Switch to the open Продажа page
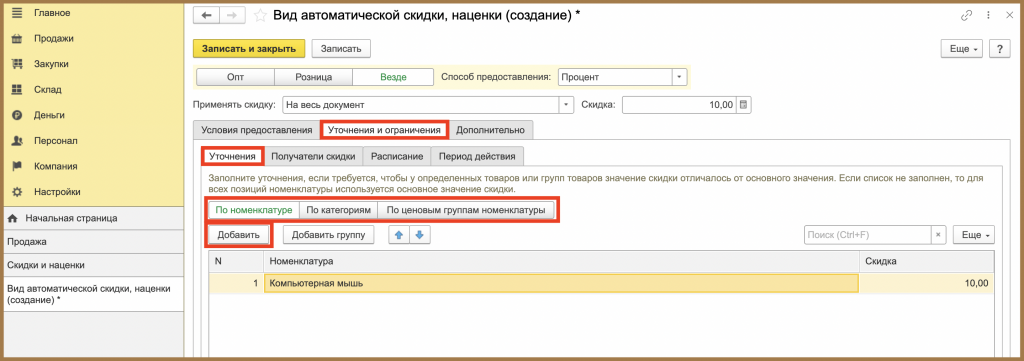Screen dimensions: 1024x361 (92, 242)
